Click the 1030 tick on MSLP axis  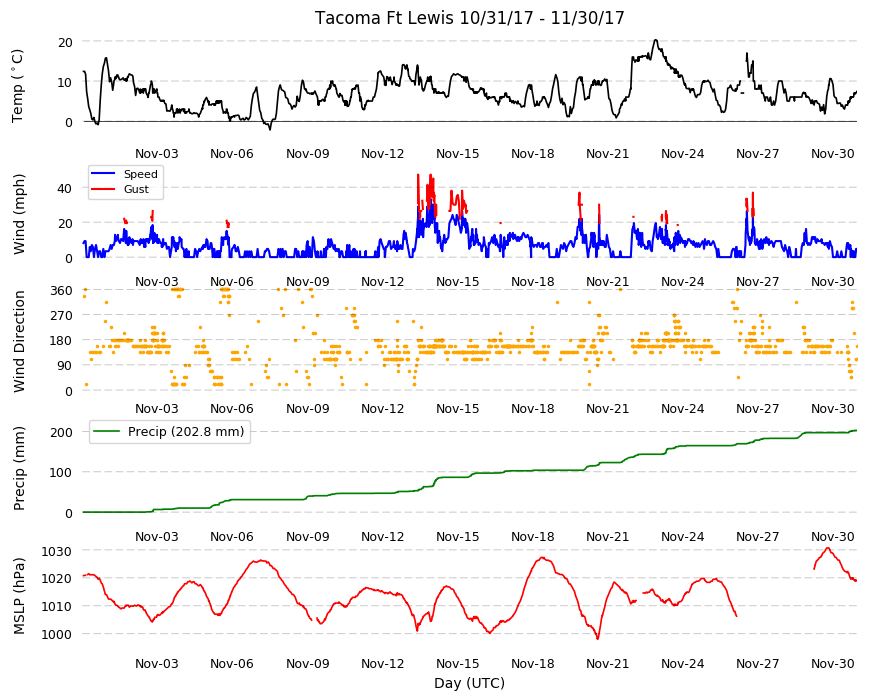coord(58,551)
